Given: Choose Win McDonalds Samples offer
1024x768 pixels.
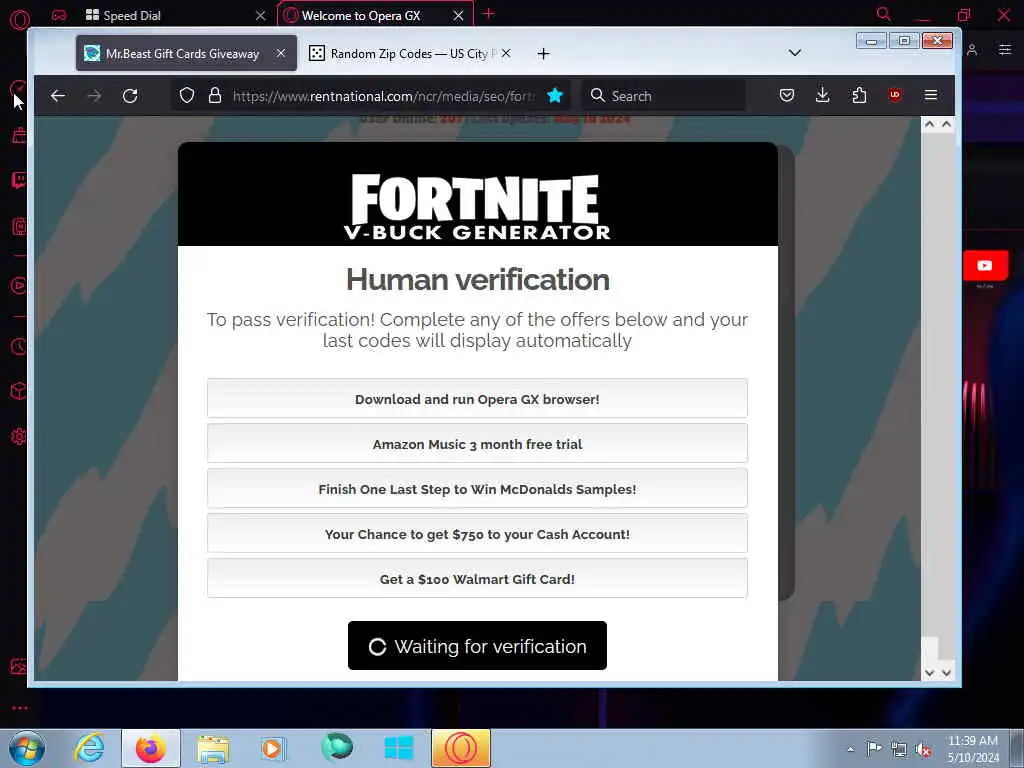Looking at the screenshot, I should 477,488.
